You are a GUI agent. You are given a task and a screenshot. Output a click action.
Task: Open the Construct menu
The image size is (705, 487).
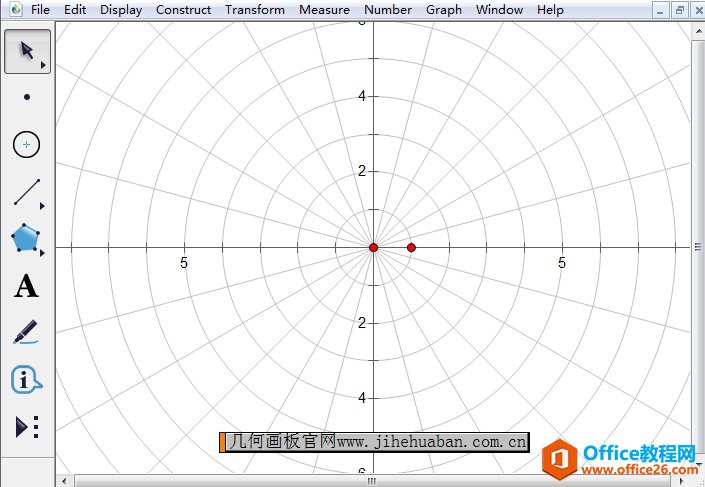(183, 10)
